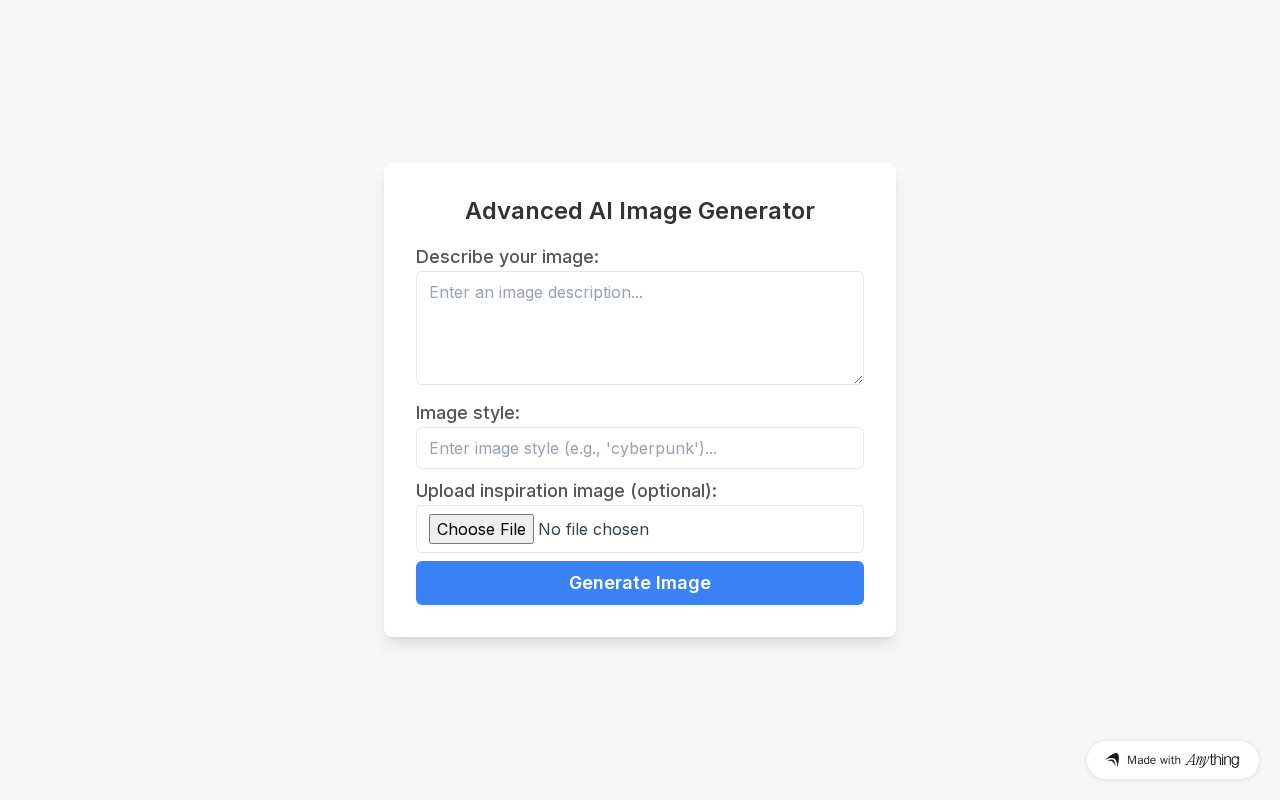Grab the description textarea resize handle
1280x800 pixels.
click(857, 379)
